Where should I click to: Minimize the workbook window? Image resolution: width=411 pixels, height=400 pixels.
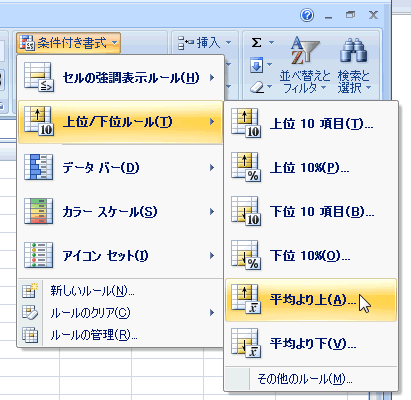[329, 16]
